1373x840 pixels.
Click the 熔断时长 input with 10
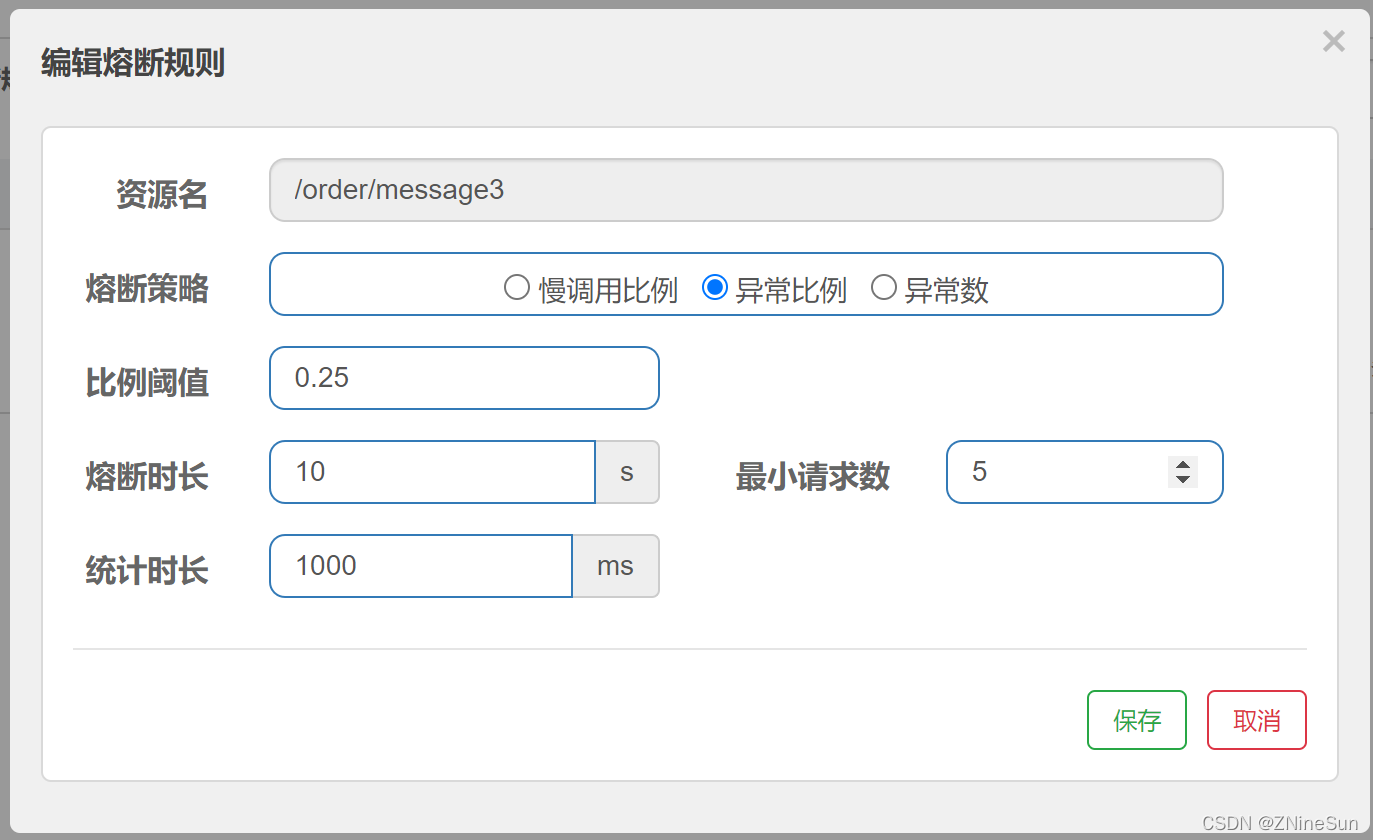[433, 472]
